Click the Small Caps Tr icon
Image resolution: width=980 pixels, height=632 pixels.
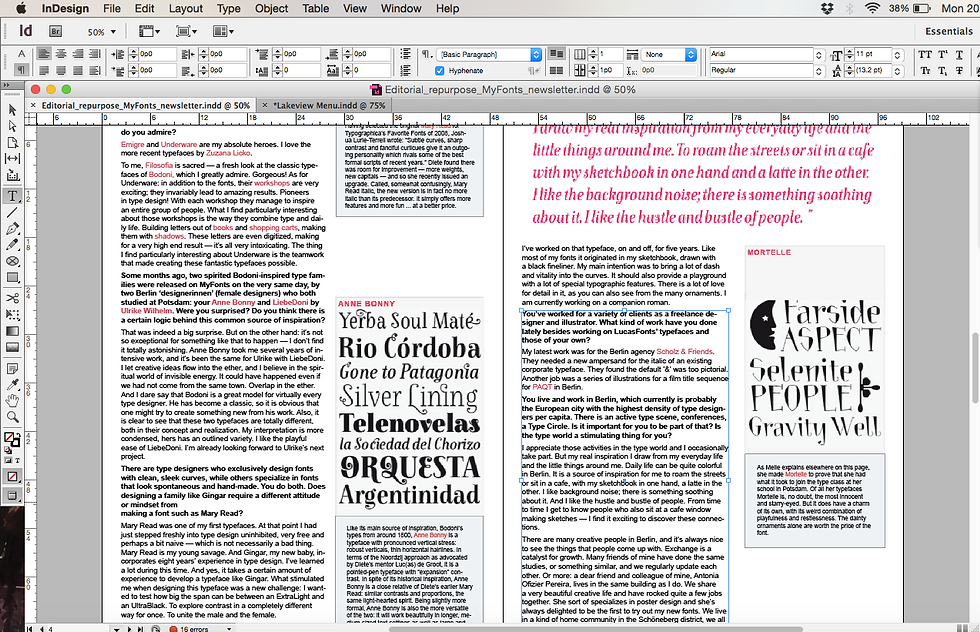coord(925,71)
